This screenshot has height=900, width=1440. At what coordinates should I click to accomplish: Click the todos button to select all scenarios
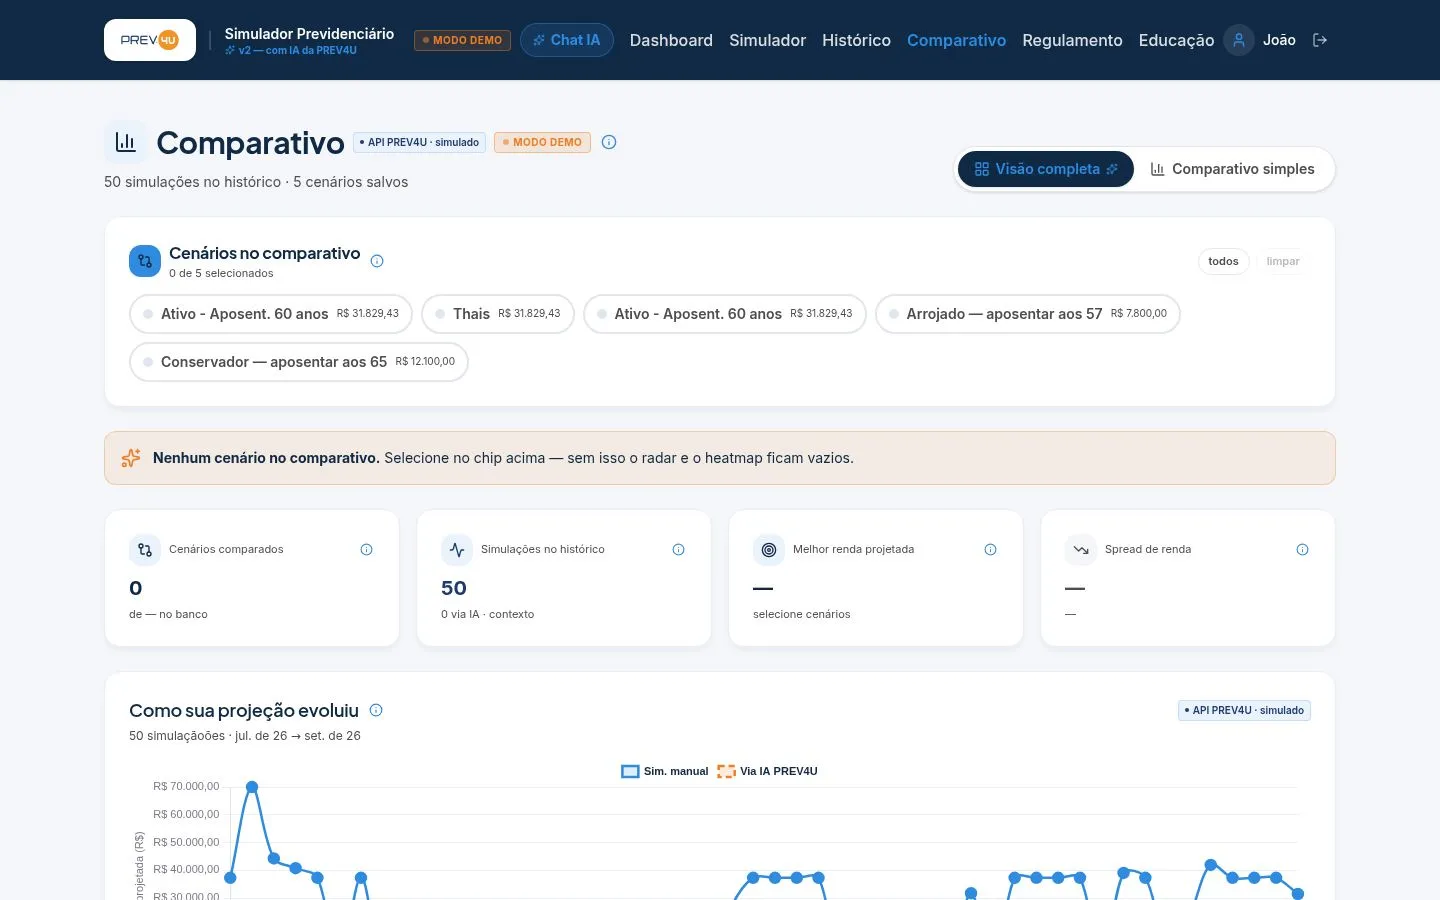pyautogui.click(x=1223, y=261)
